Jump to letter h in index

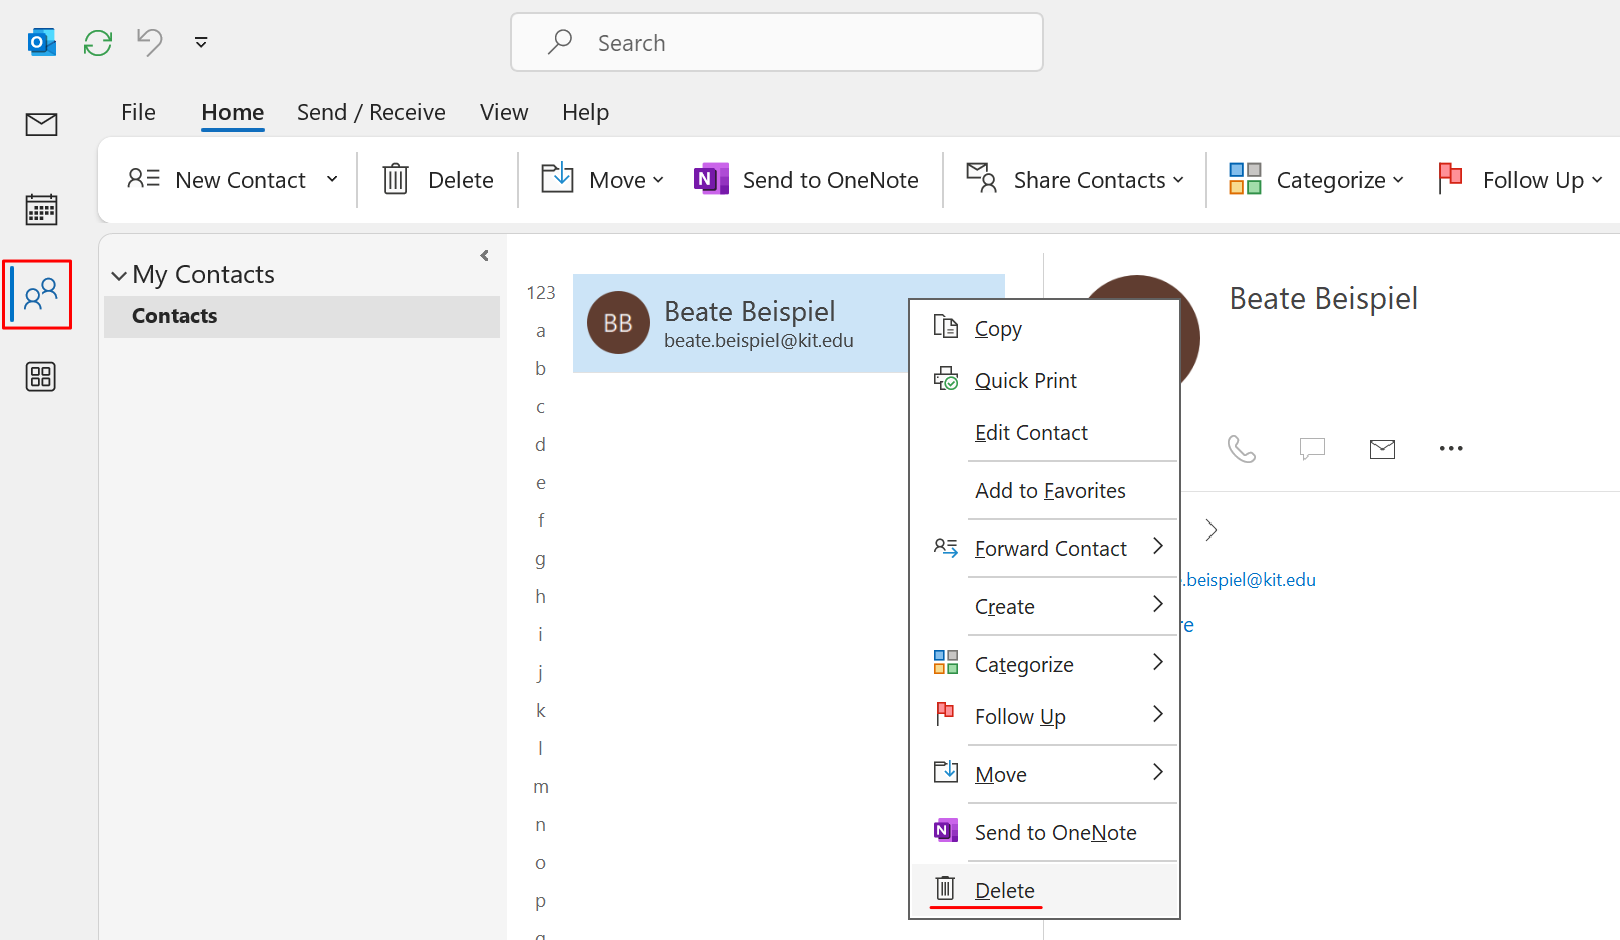[x=541, y=597]
